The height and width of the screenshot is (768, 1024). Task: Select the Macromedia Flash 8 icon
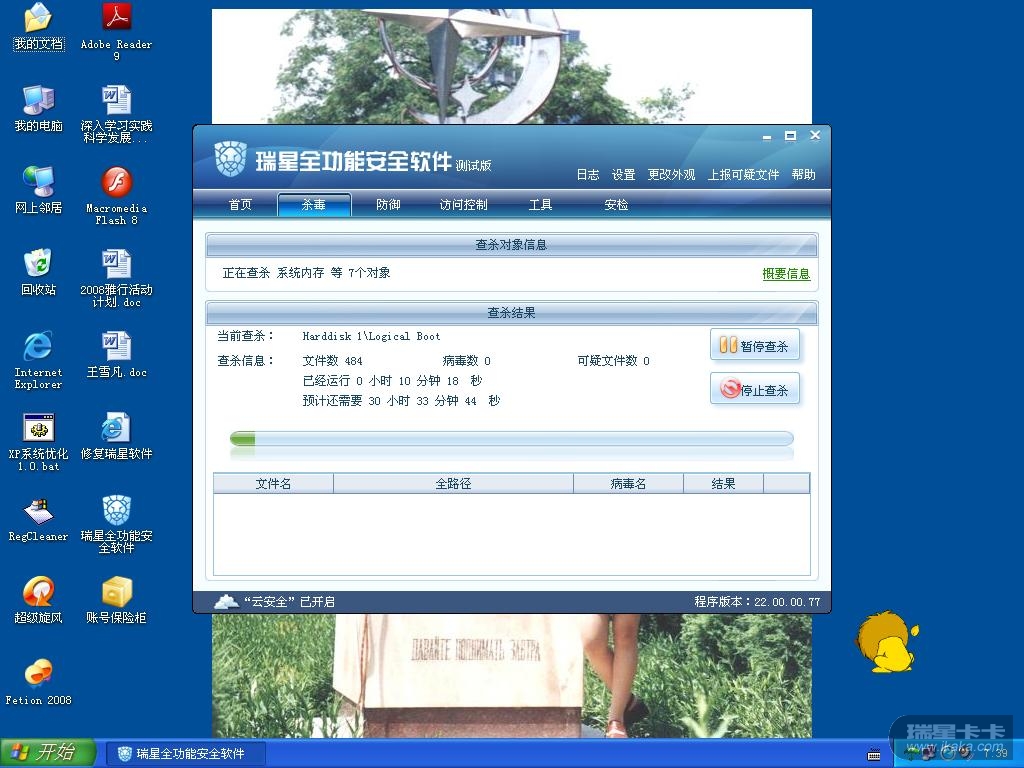point(116,196)
